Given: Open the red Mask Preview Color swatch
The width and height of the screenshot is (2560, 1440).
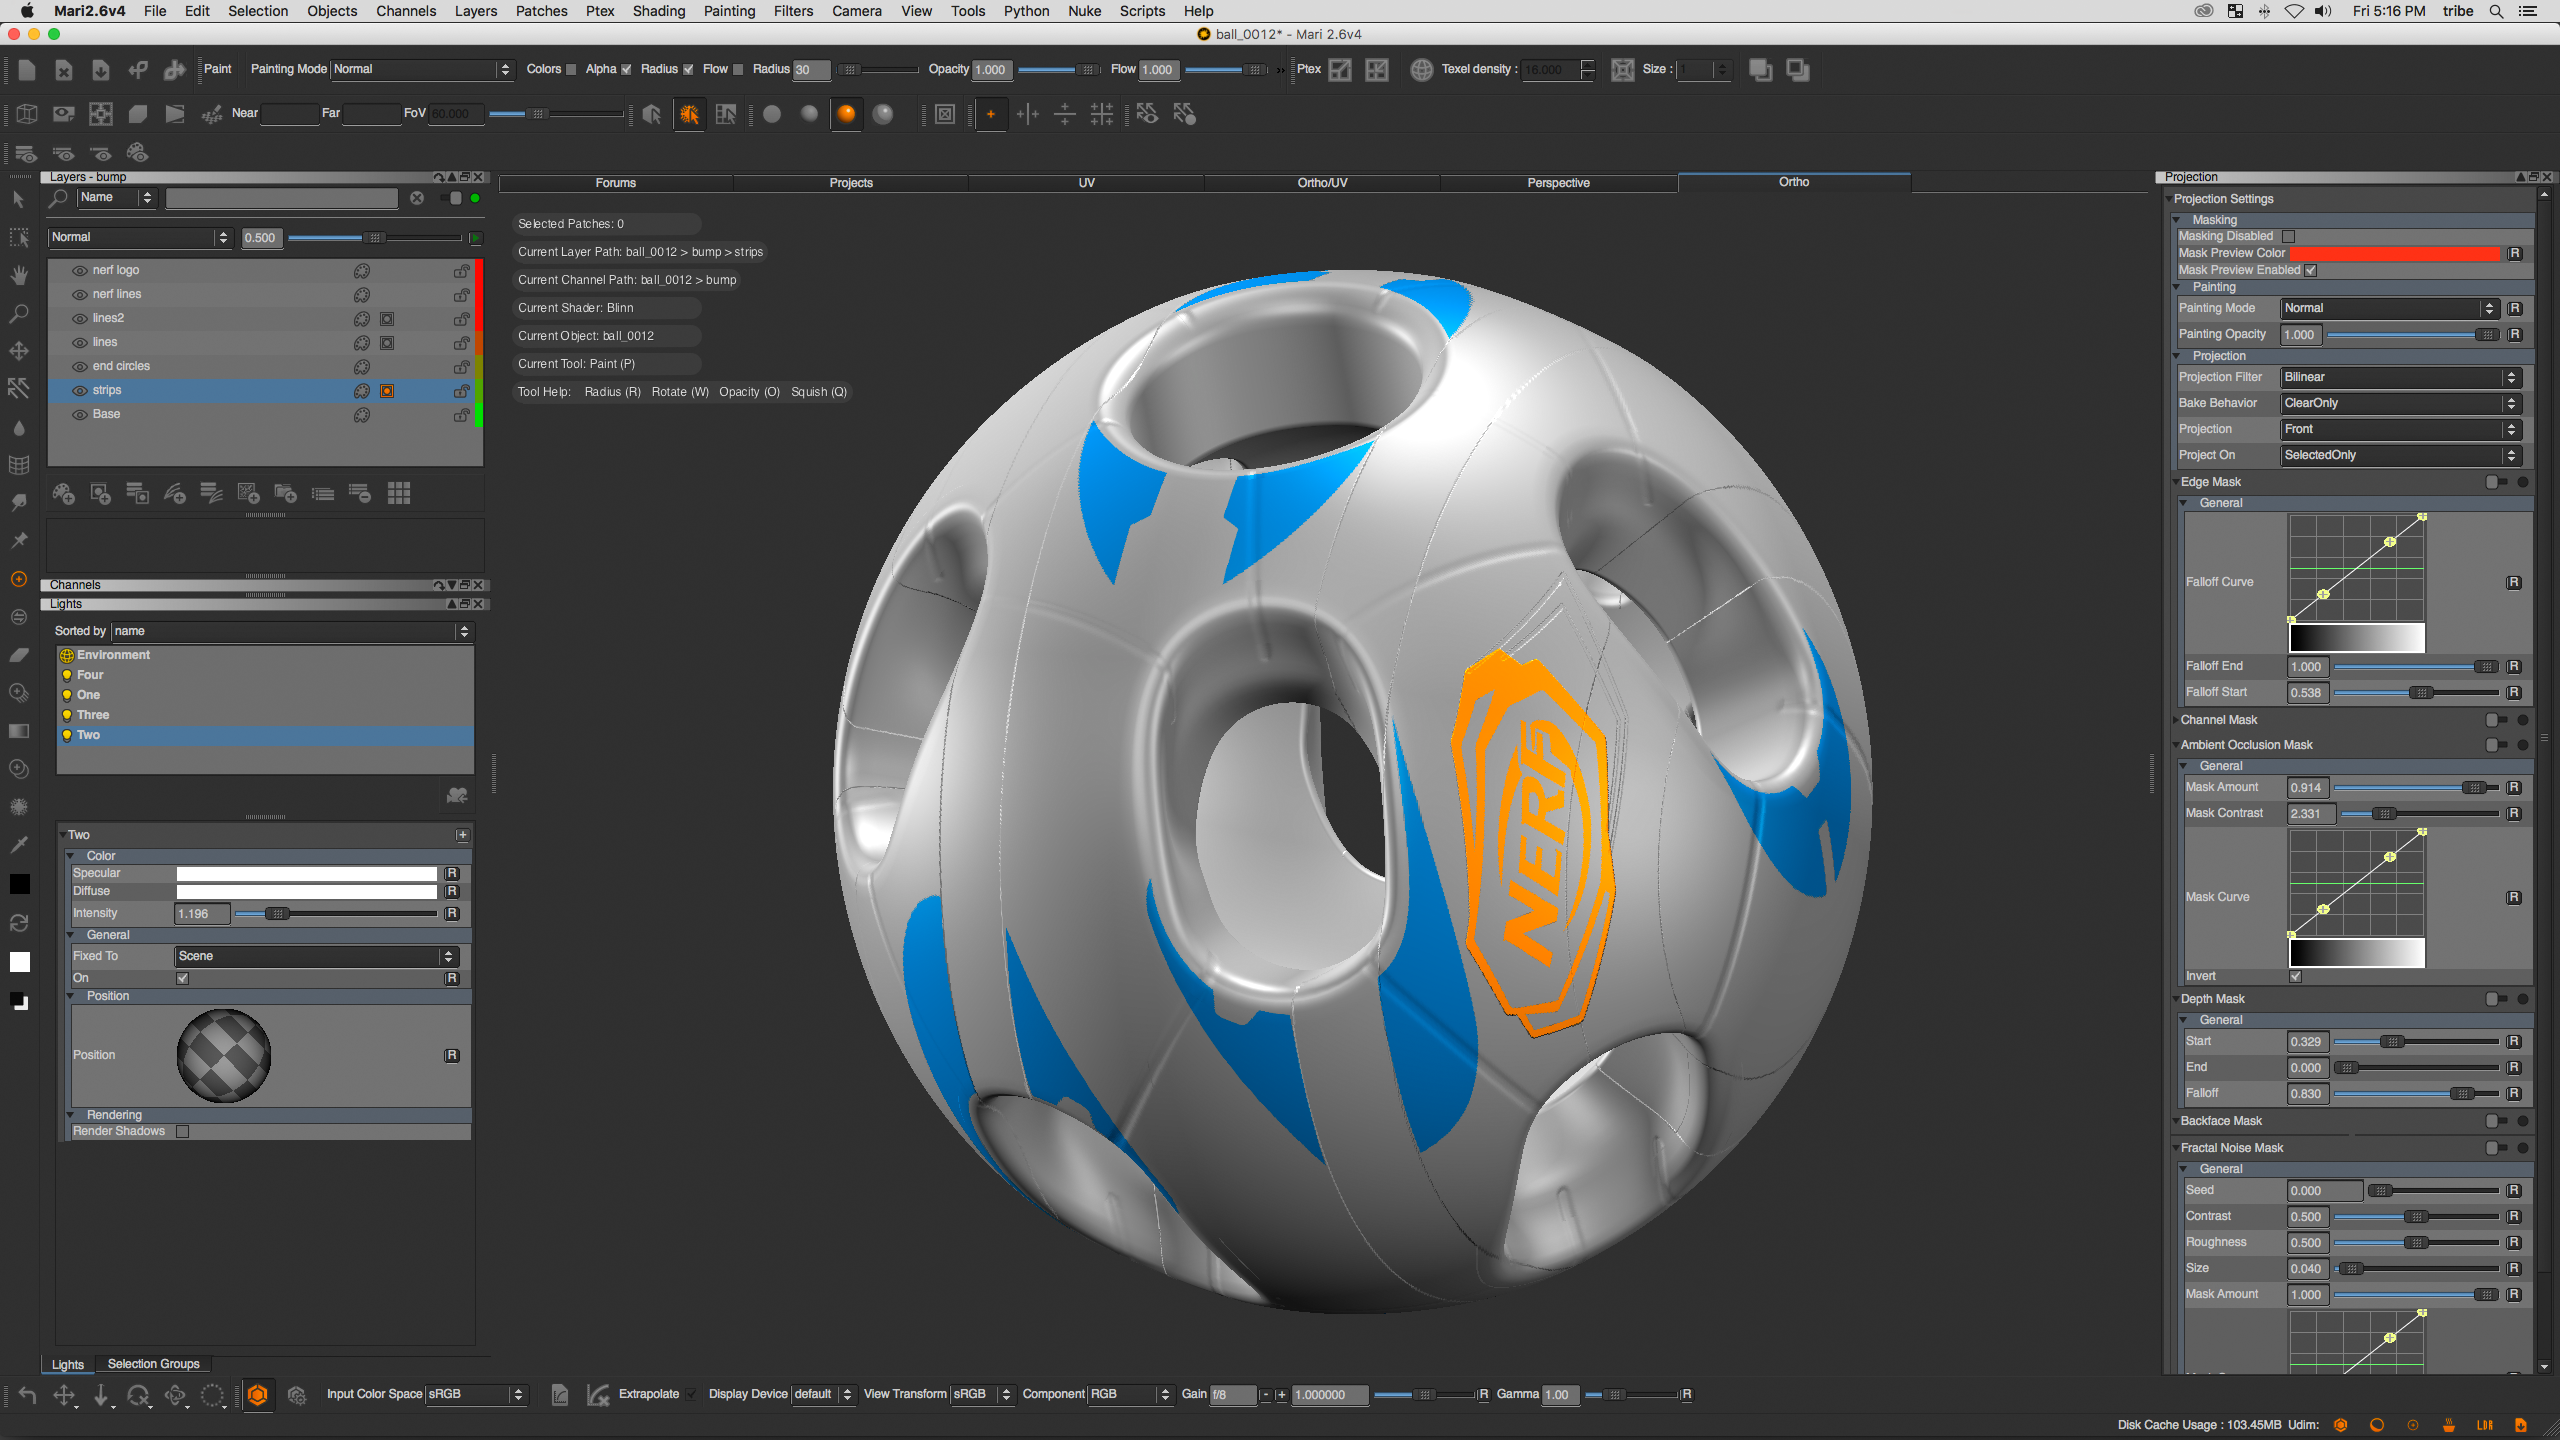Looking at the screenshot, I should [2394, 254].
